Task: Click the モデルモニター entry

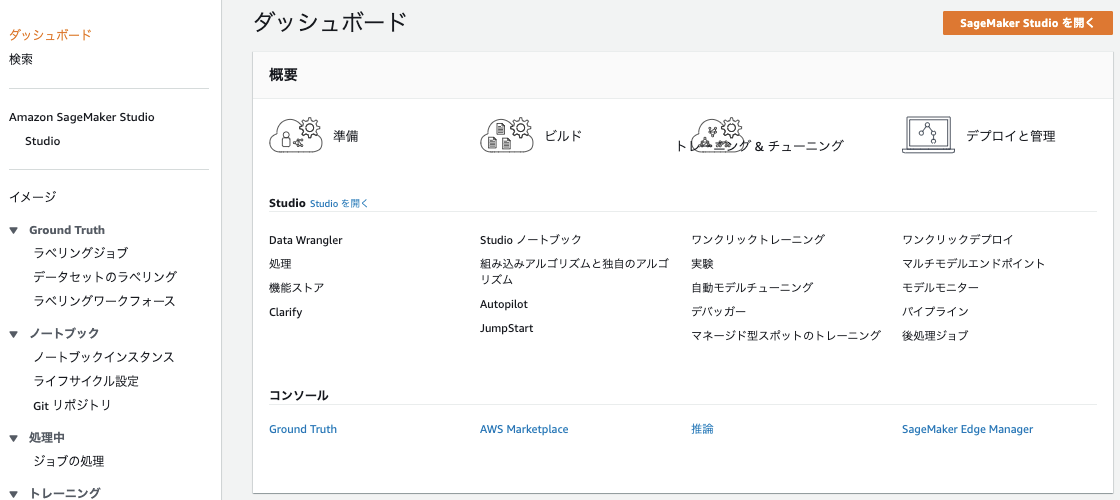Action: pos(941,288)
